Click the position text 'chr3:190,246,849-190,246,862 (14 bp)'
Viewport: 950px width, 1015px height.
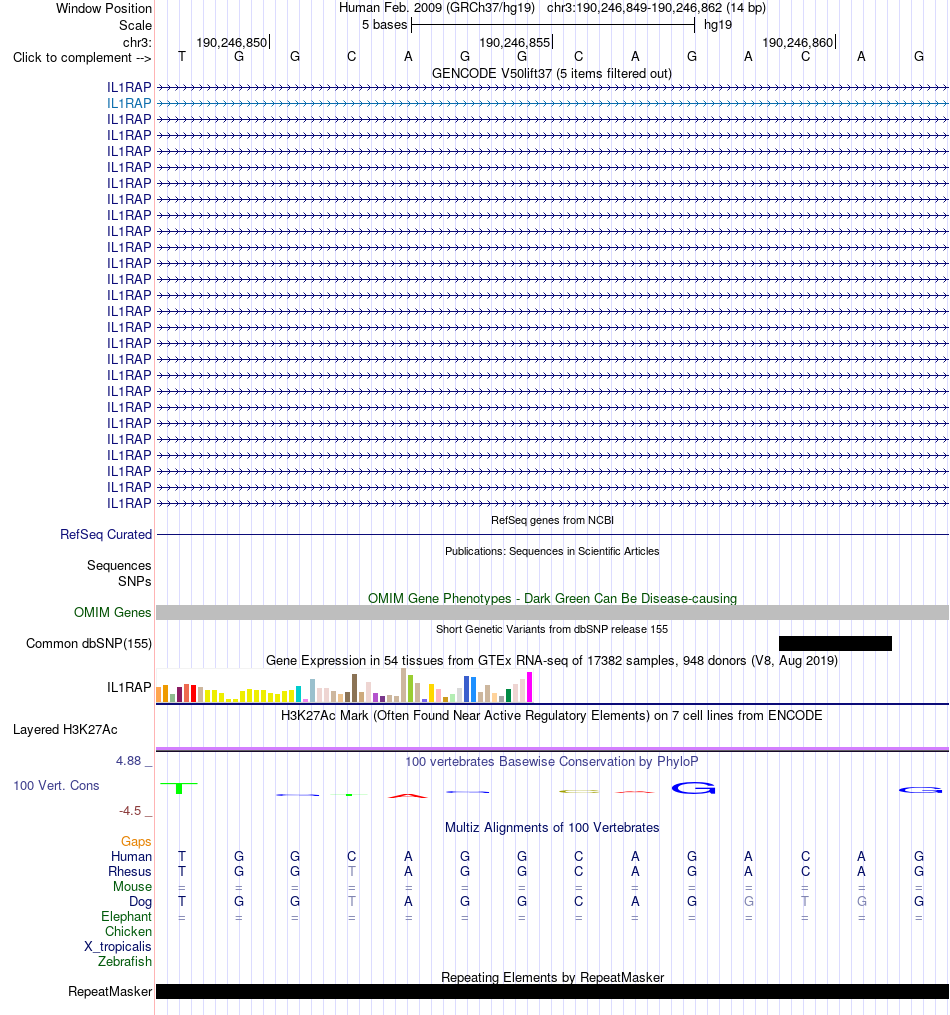tap(656, 8)
